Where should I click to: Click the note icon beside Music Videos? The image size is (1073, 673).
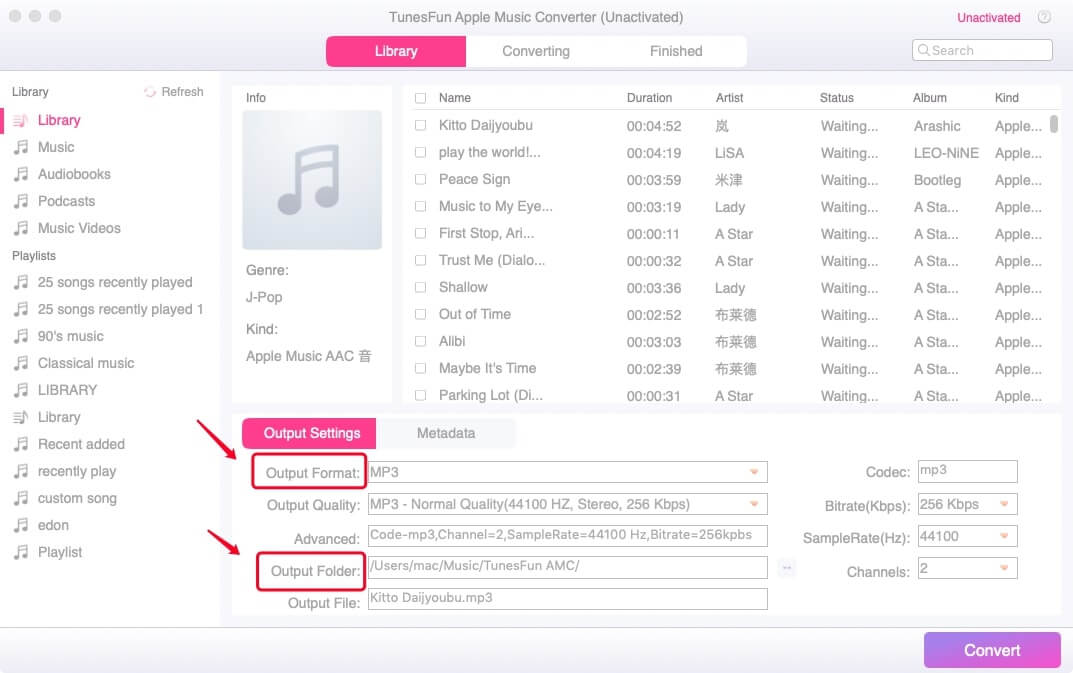pyautogui.click(x=21, y=228)
